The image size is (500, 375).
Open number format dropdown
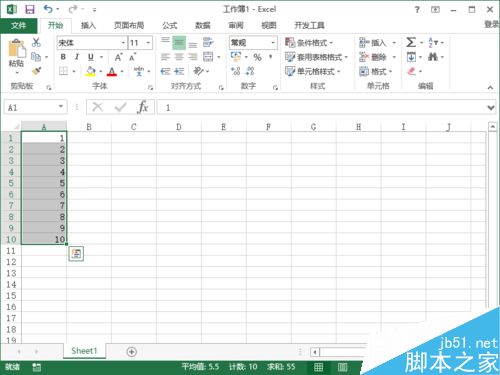point(273,43)
